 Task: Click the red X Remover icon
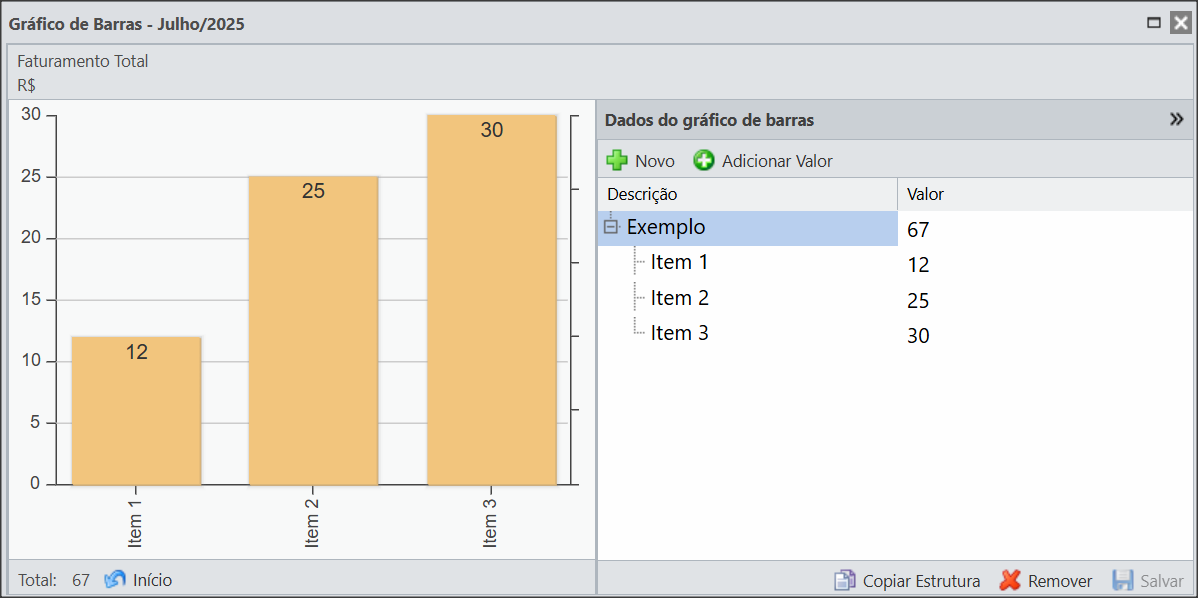(x=1010, y=580)
